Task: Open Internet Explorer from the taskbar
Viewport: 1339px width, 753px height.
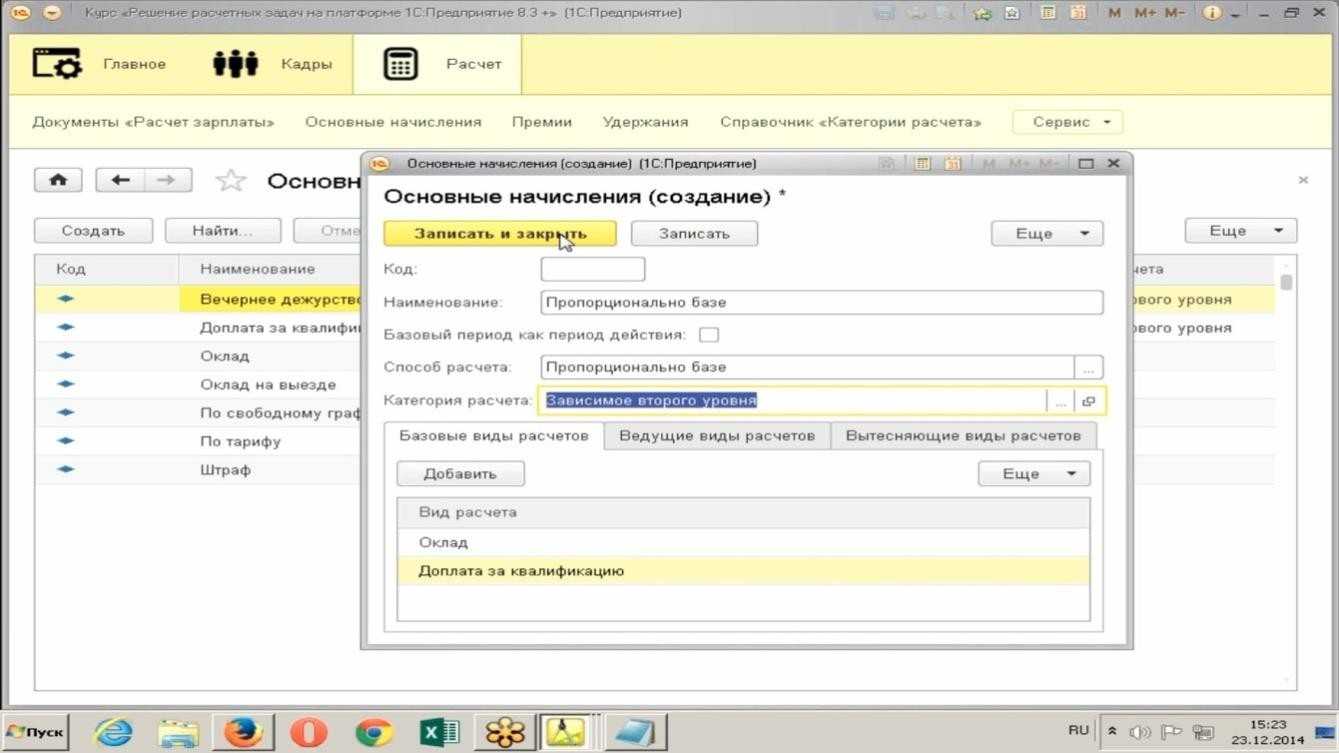Action: click(113, 733)
